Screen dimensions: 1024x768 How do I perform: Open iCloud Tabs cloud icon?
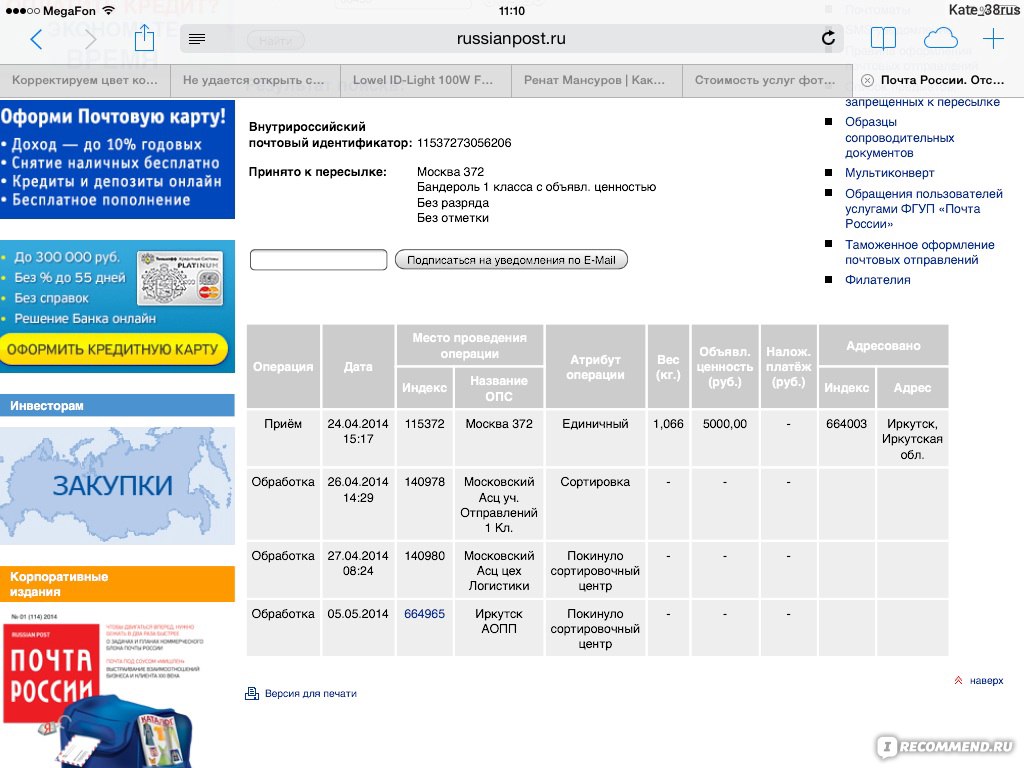940,39
